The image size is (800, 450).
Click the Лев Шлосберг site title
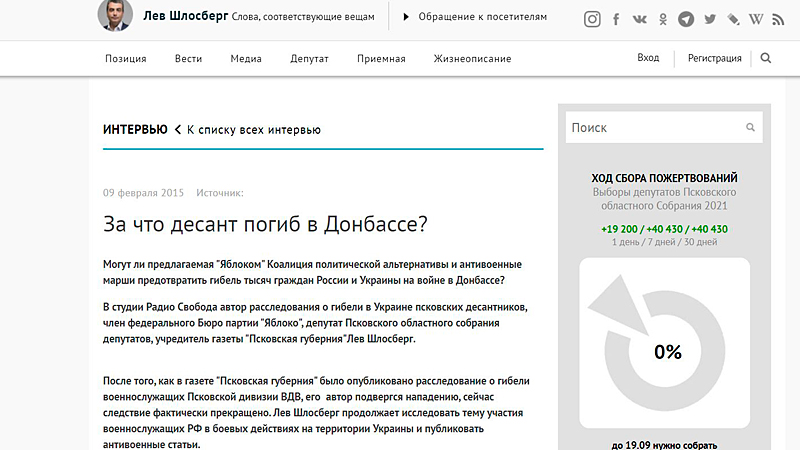[185, 16]
